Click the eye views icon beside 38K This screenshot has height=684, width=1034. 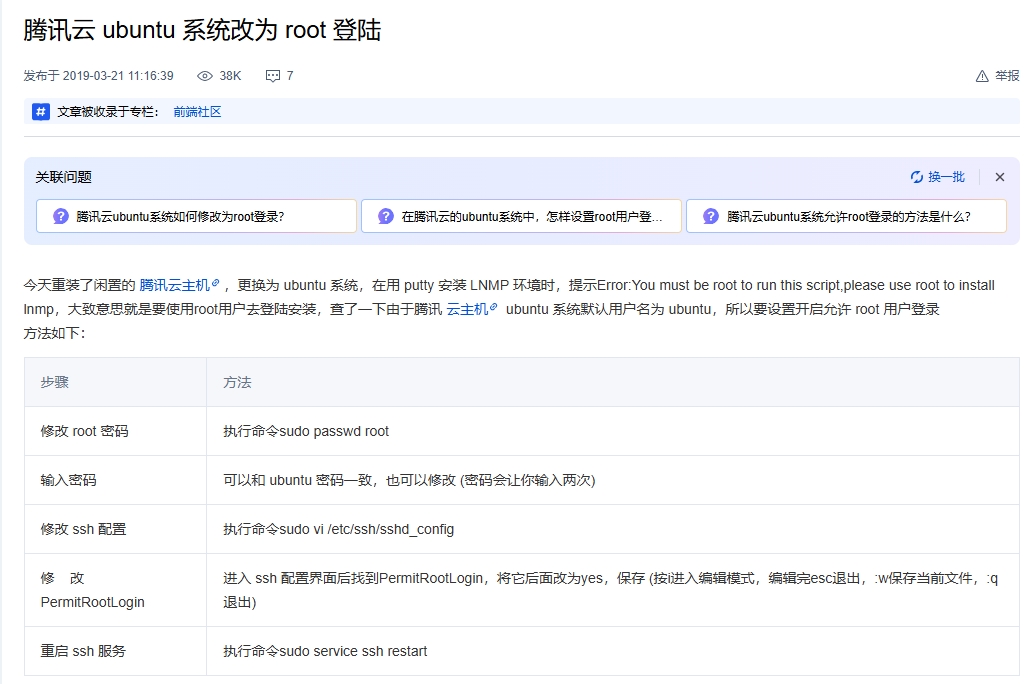205,76
